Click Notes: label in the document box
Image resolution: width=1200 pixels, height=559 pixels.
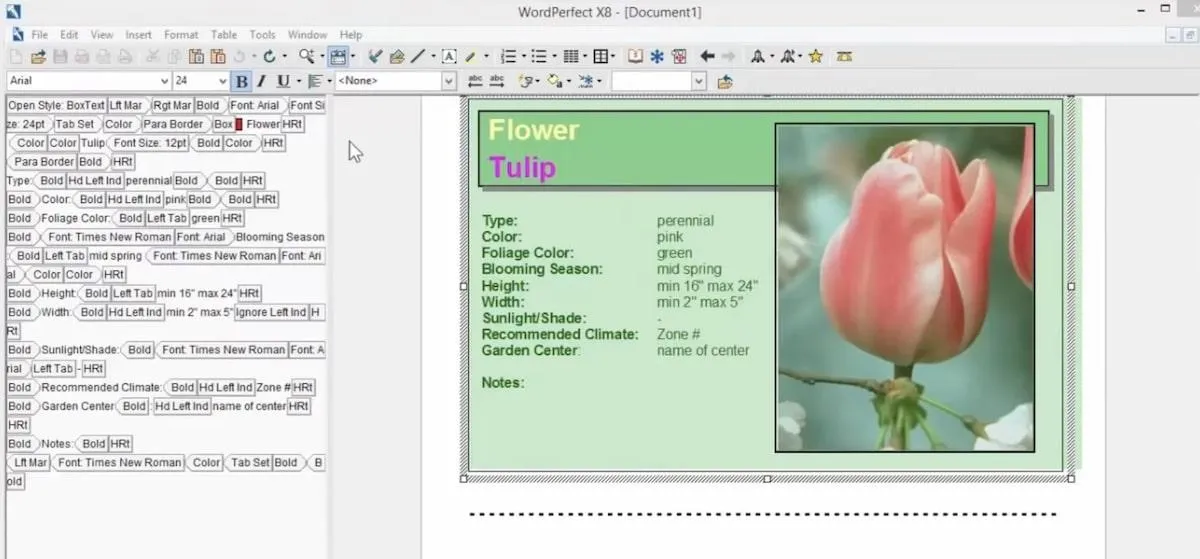pos(503,382)
